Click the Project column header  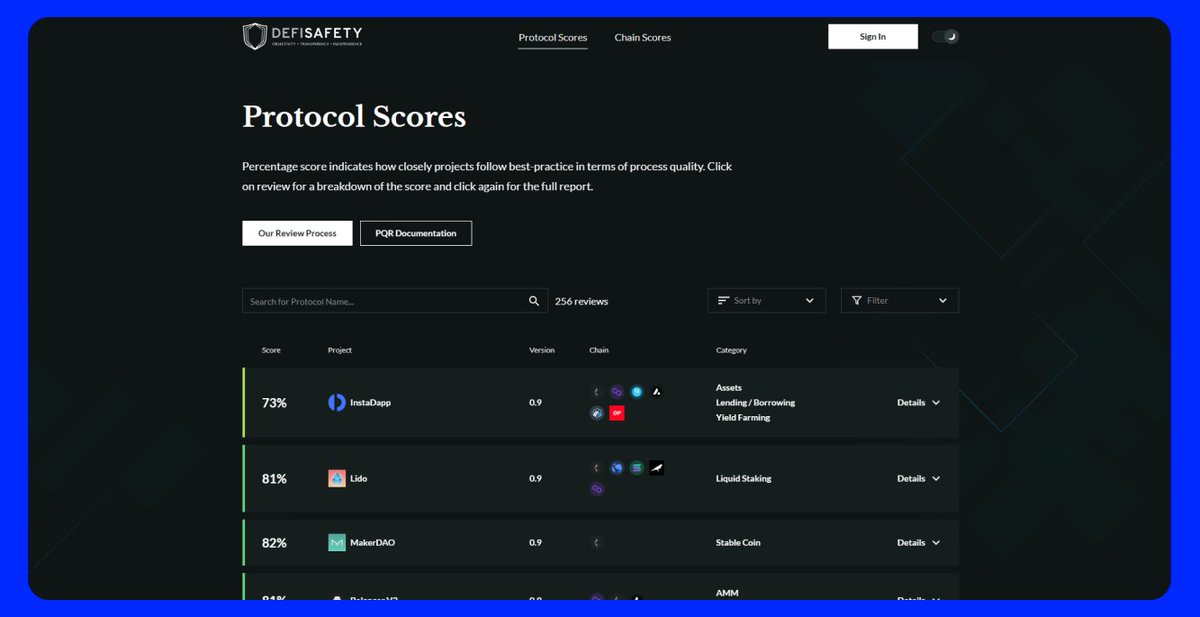[x=340, y=351]
